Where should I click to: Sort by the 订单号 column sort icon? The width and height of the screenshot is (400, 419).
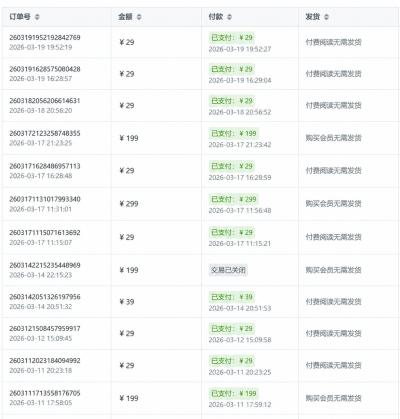(37, 17)
